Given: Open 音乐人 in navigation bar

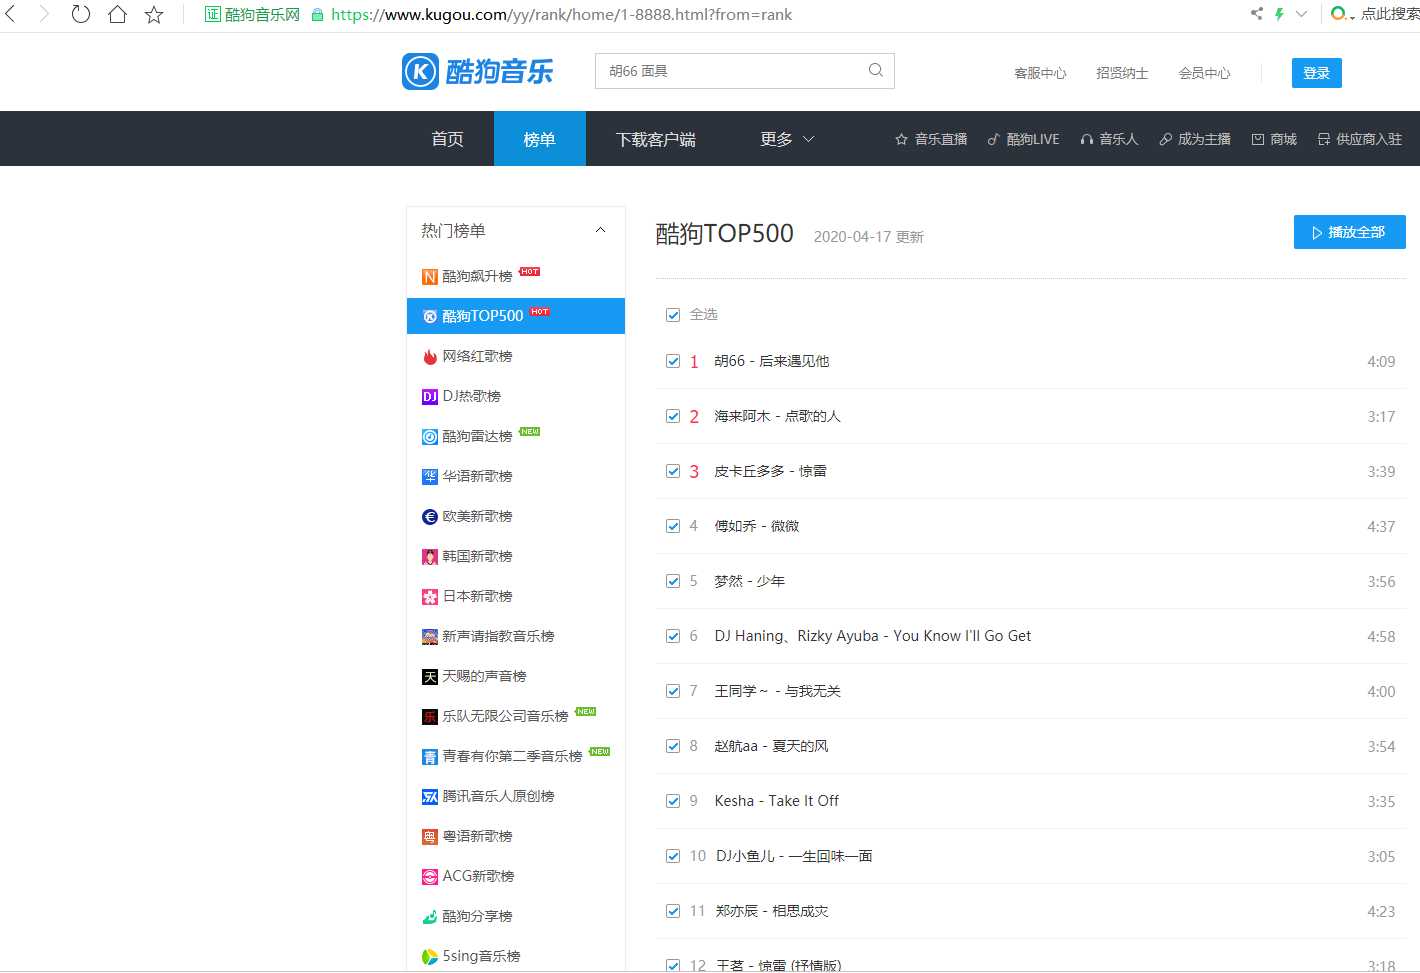Looking at the screenshot, I should point(1109,139).
